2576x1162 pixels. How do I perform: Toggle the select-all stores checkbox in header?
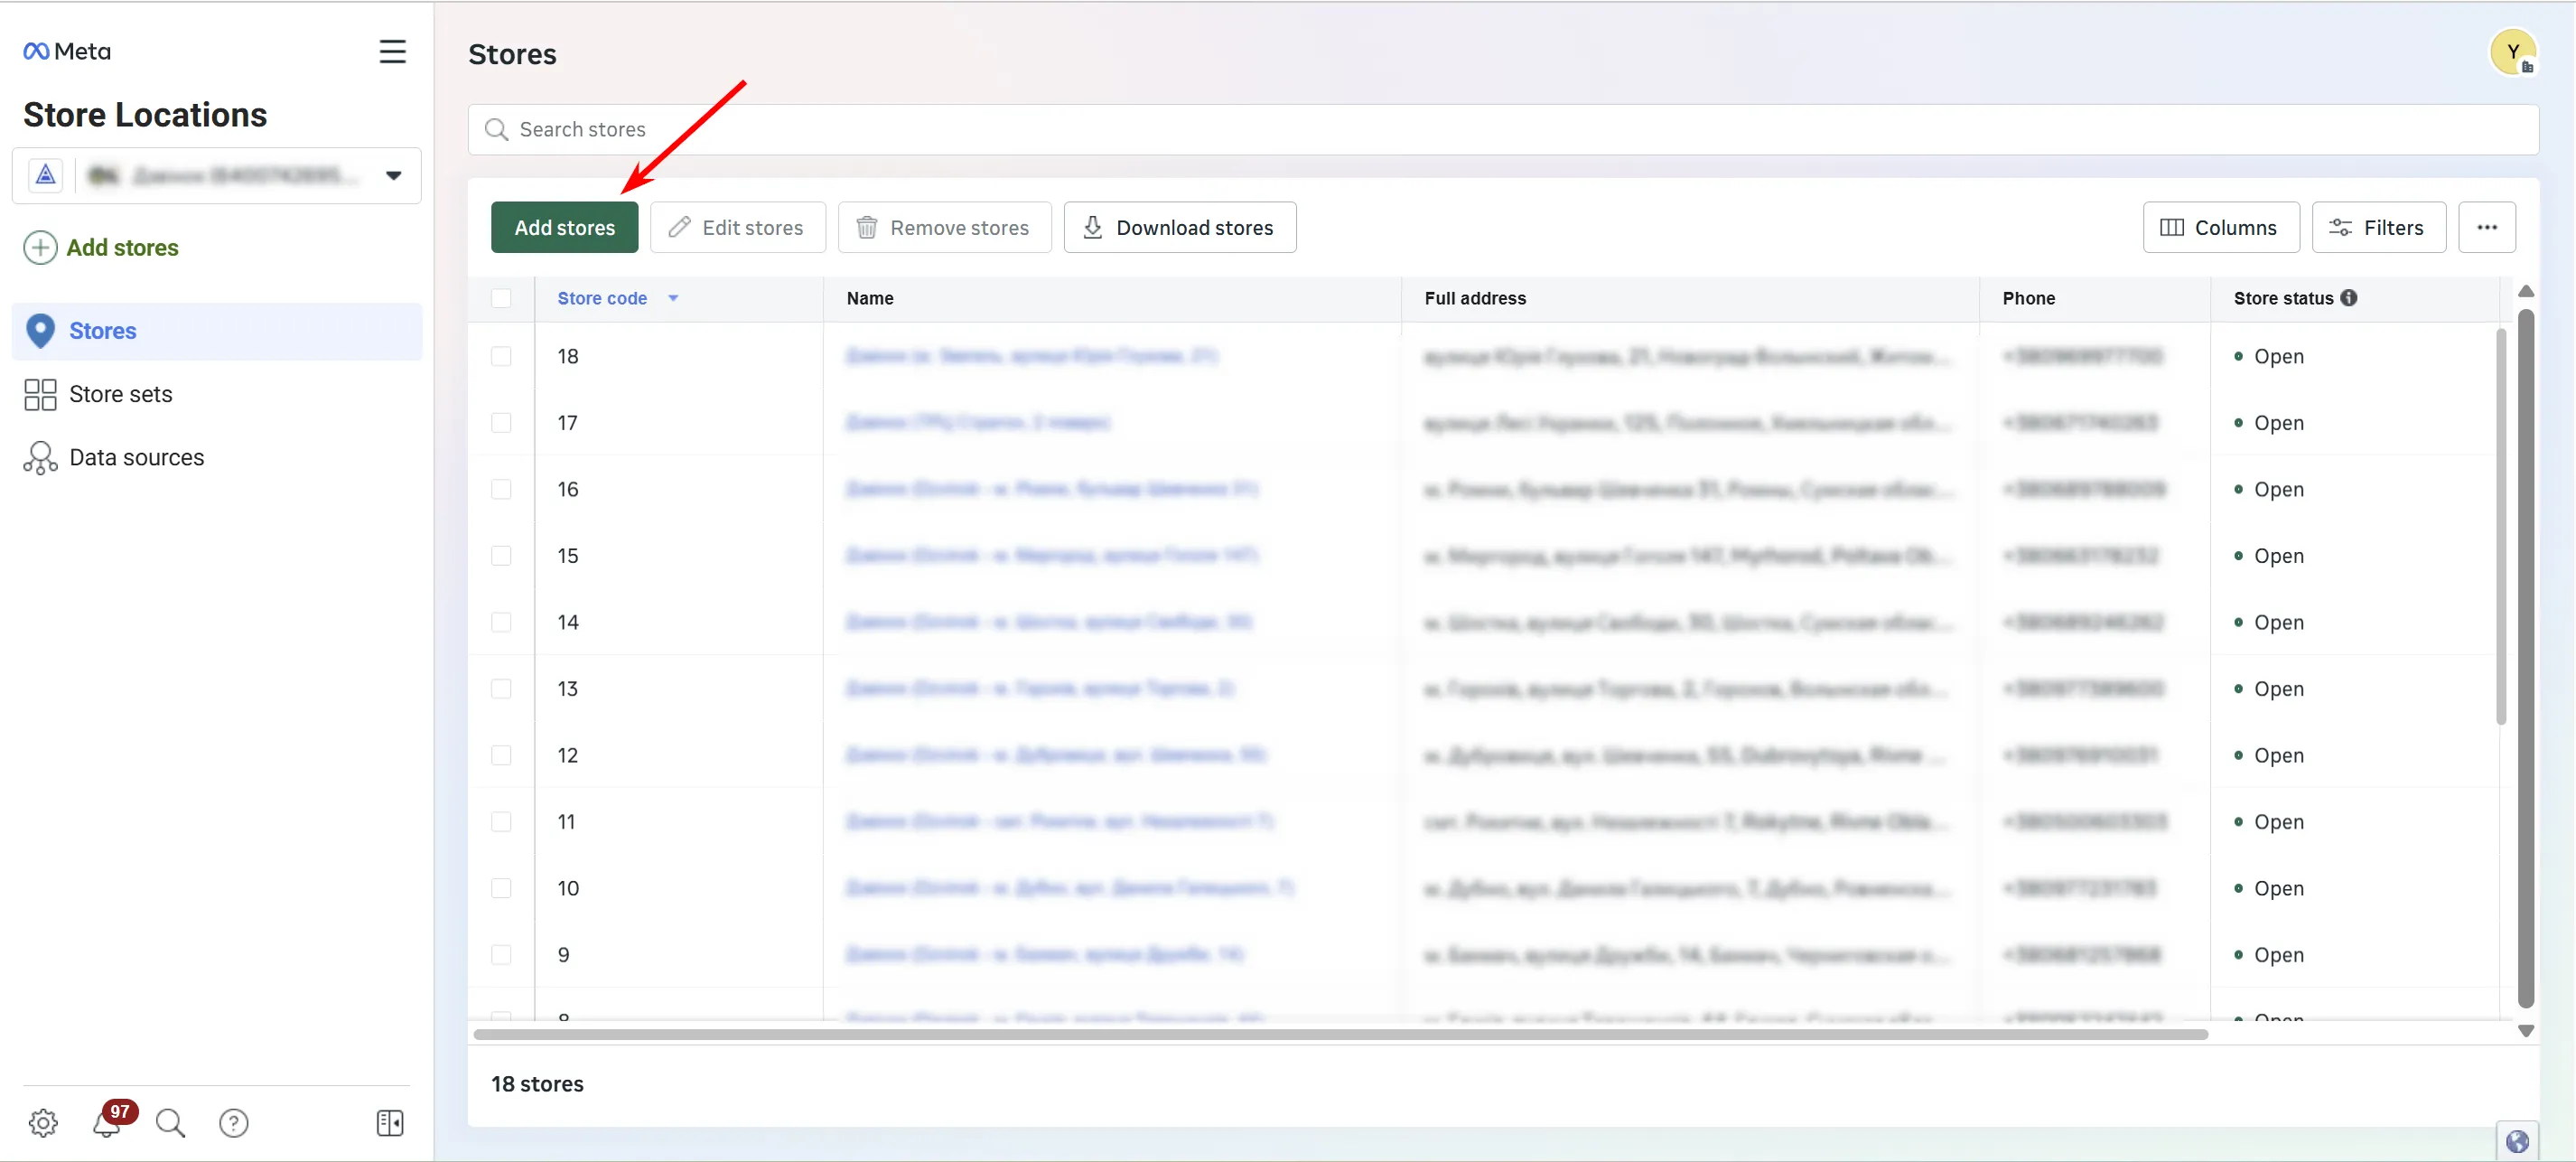point(501,298)
